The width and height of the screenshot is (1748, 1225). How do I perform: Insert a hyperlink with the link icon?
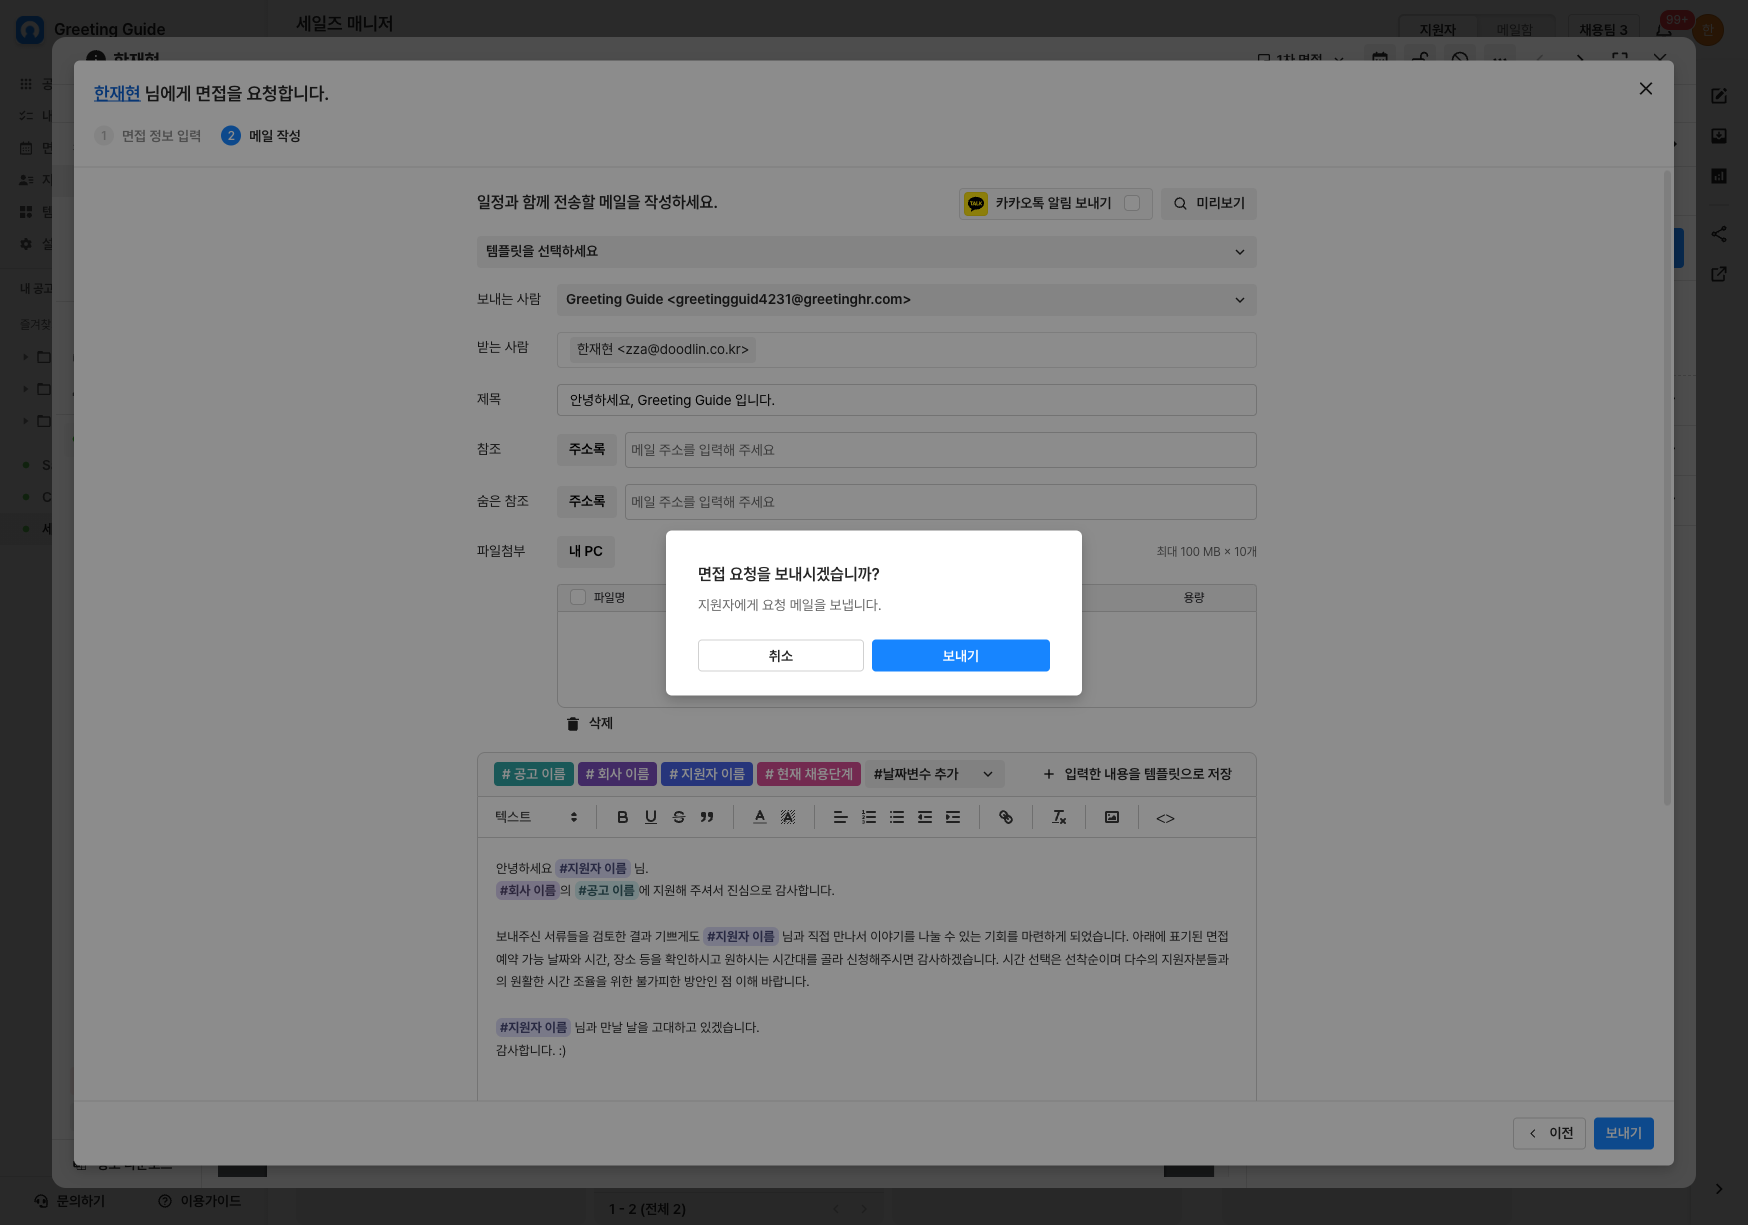tap(1006, 817)
